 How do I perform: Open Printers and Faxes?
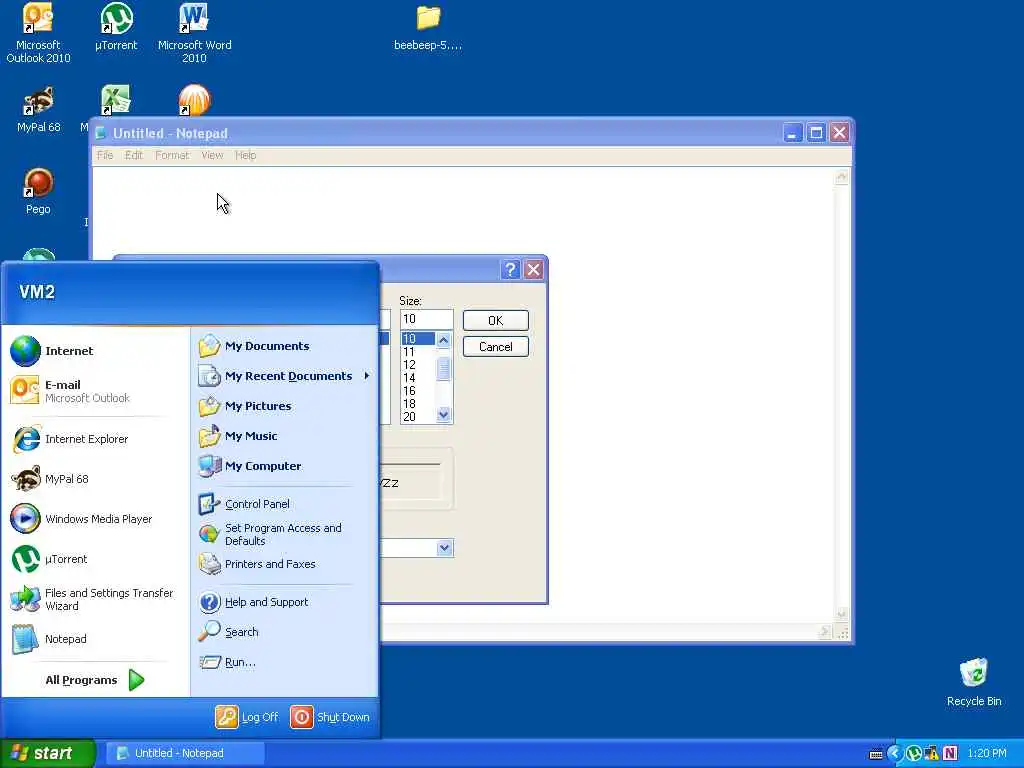284,564
